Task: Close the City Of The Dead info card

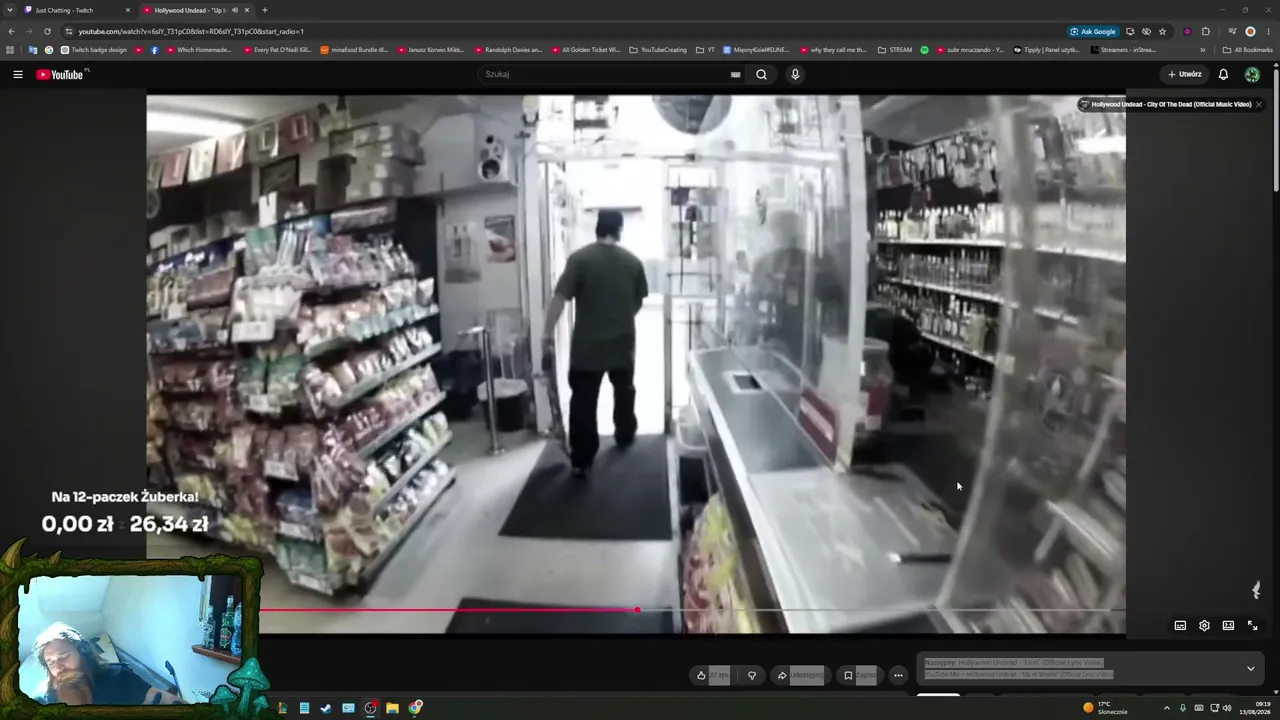Action: [x=1259, y=104]
